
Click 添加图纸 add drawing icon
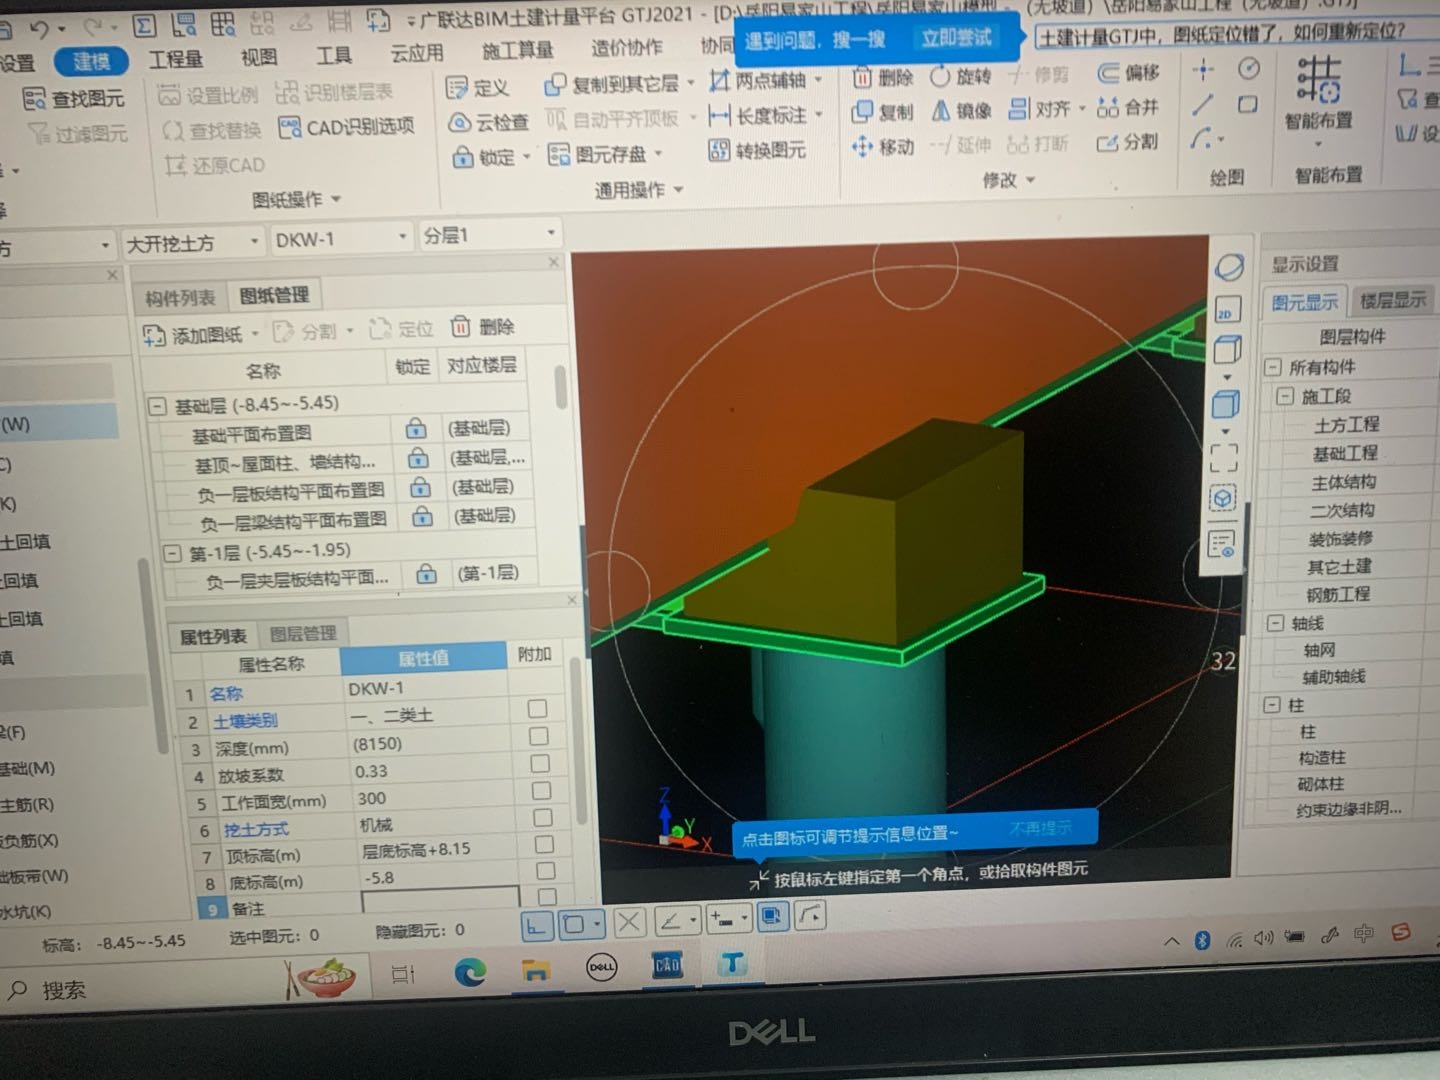tap(154, 335)
